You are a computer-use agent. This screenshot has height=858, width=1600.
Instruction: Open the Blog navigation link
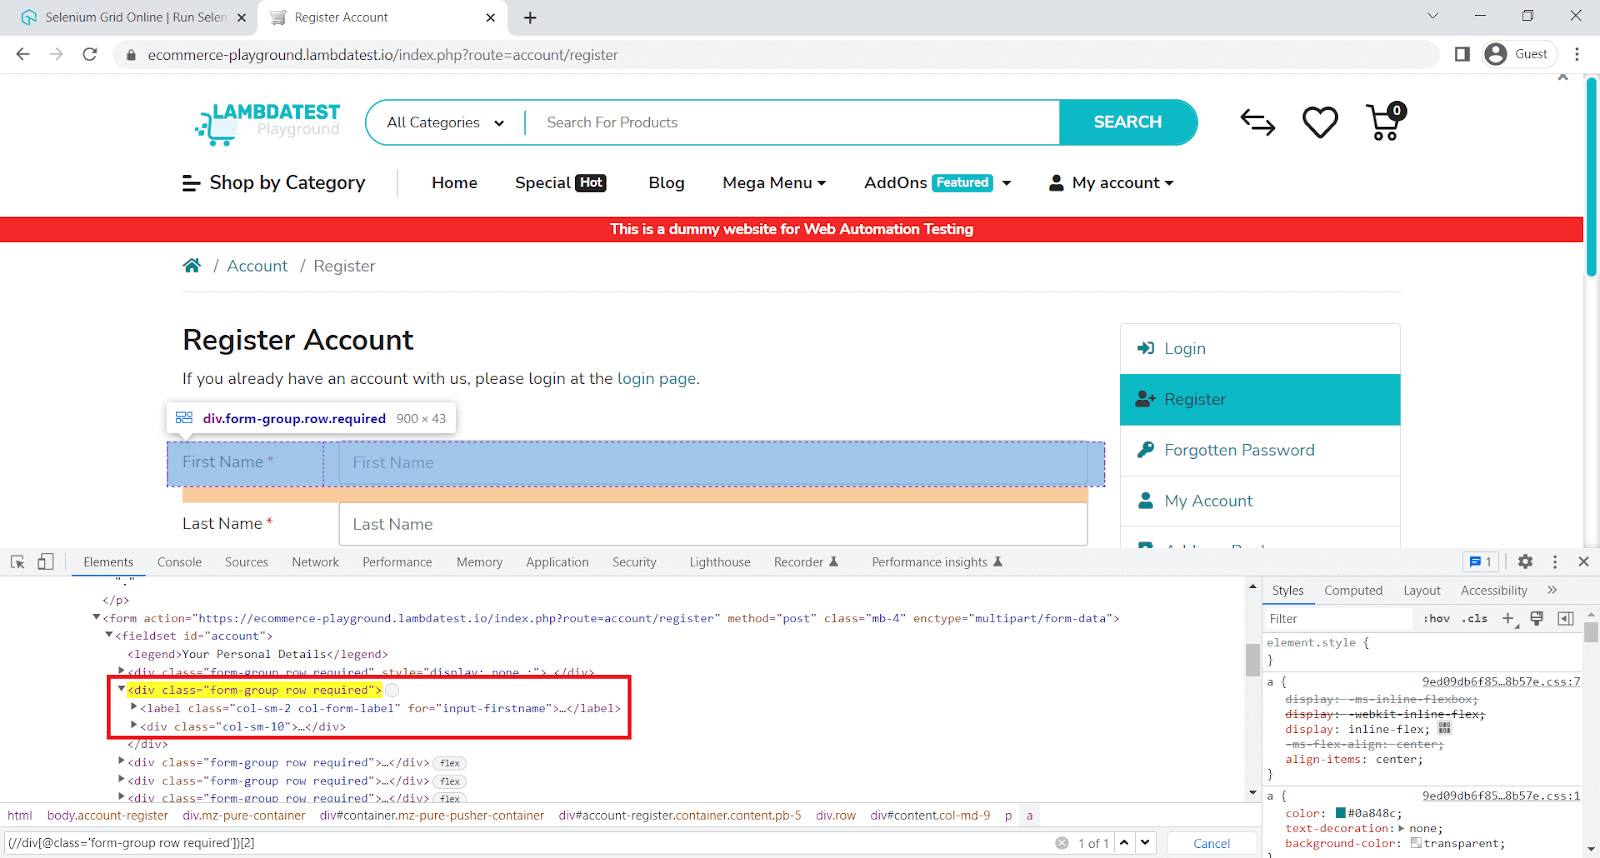pos(666,182)
